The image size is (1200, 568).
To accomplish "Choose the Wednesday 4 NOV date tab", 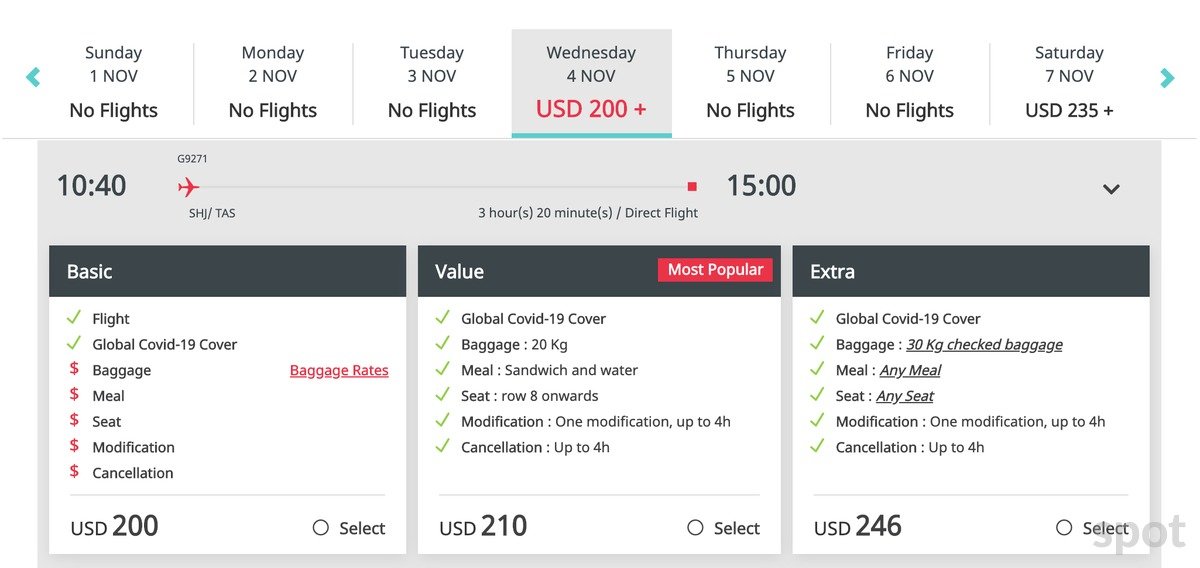I will point(591,82).
